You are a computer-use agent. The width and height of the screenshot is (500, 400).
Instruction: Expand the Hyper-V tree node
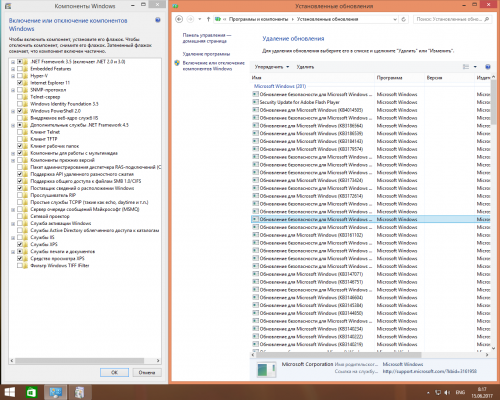point(13,76)
